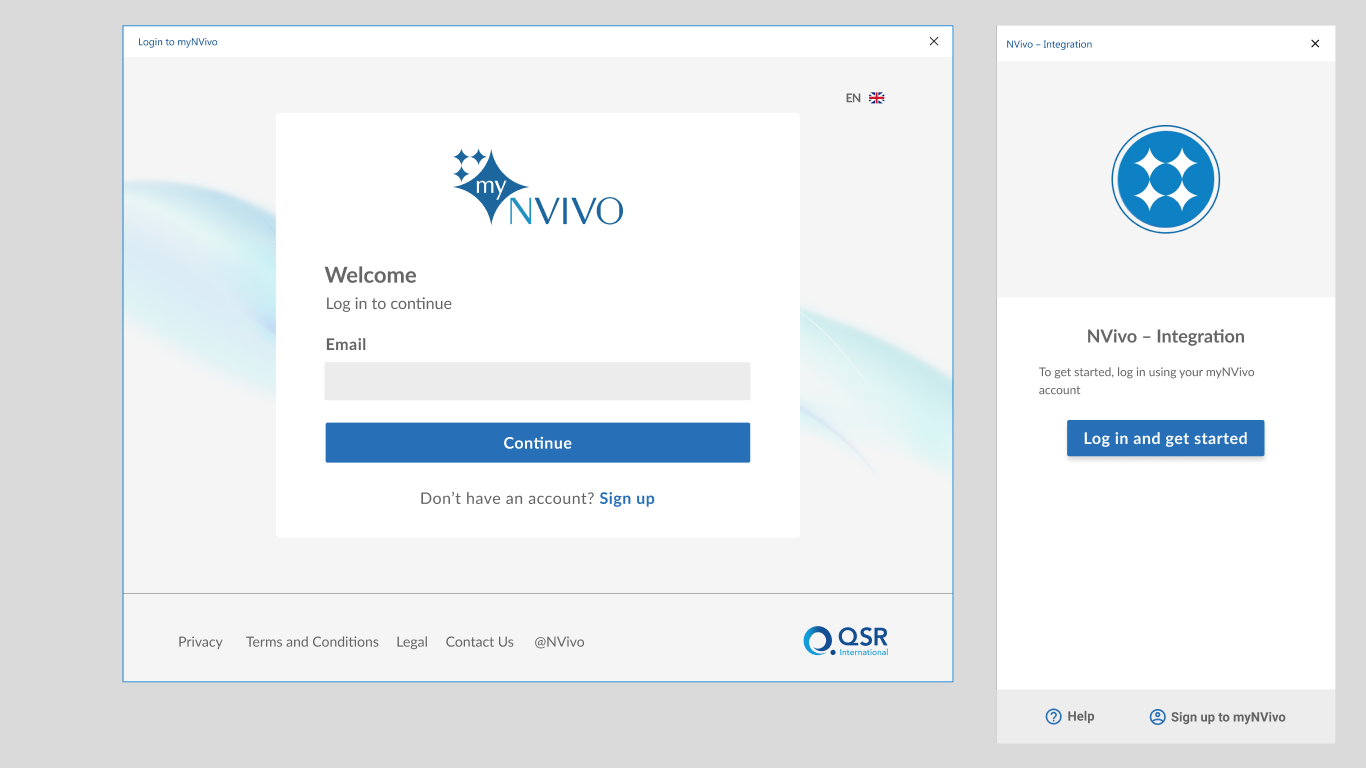Click the Email input field
The height and width of the screenshot is (768, 1366).
point(537,381)
